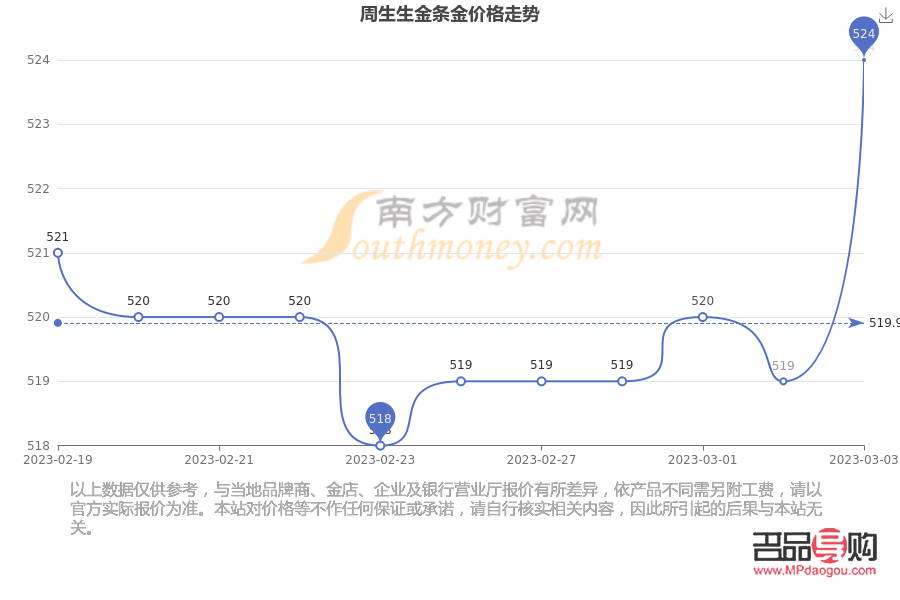Click x-axis label 2023-02-21

point(219,460)
